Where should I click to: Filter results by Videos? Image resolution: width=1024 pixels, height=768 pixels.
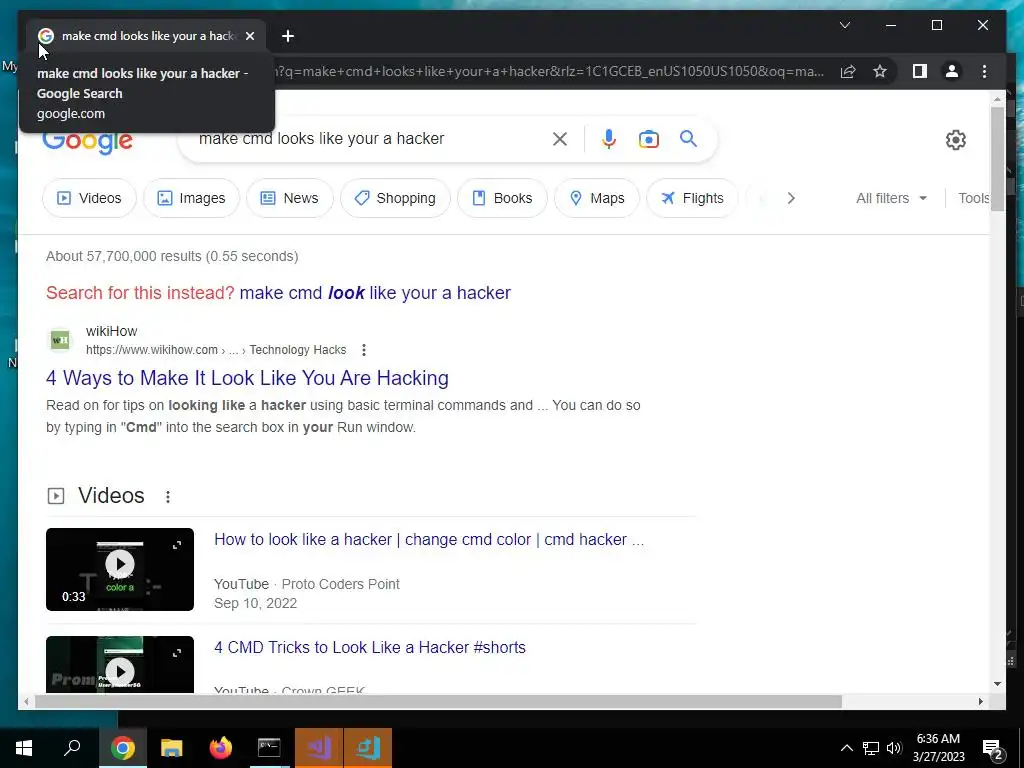(89, 198)
